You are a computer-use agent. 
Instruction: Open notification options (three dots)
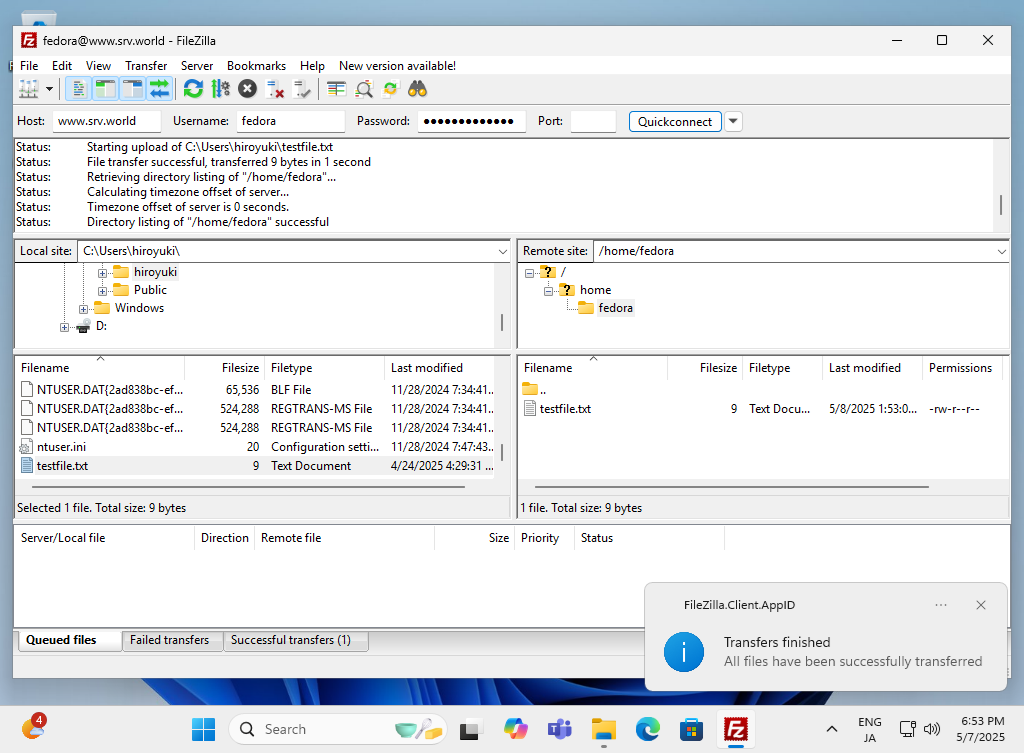[x=941, y=605]
